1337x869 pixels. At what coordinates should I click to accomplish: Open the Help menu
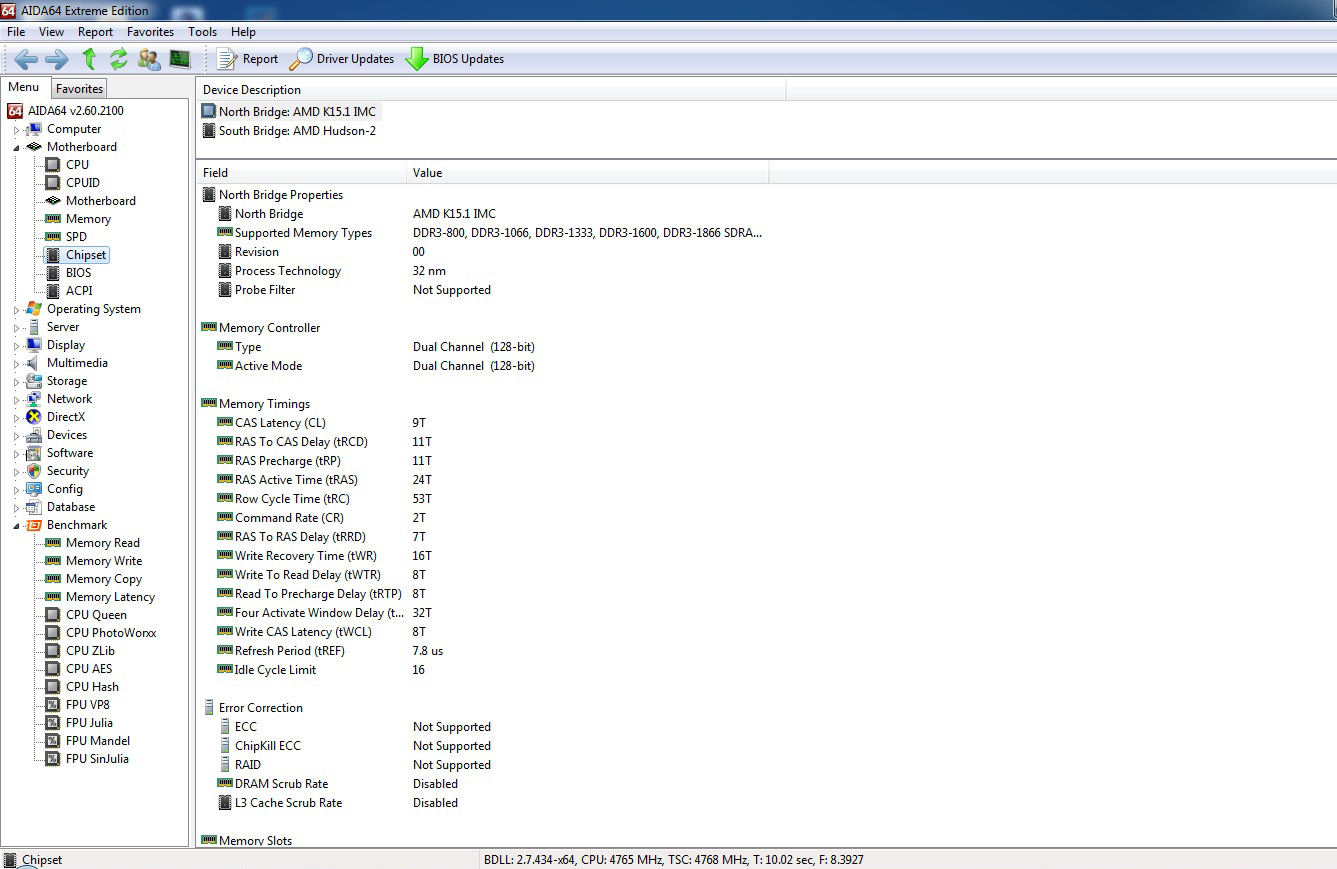243,32
